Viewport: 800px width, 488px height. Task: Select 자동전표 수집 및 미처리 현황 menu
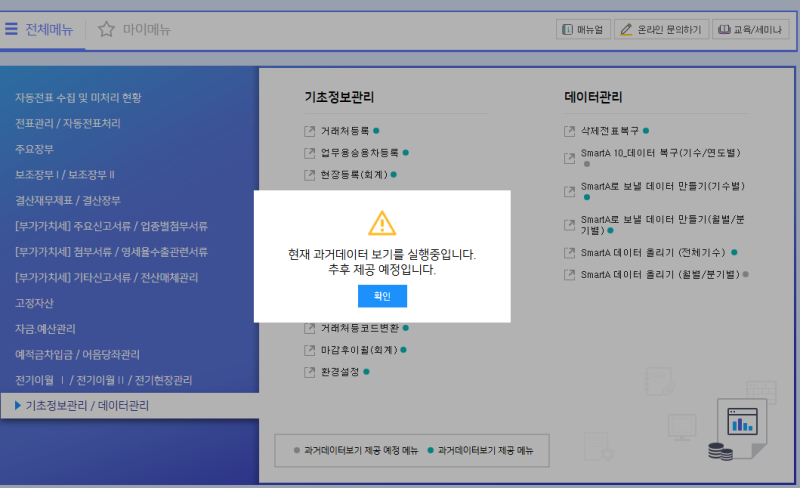[78, 97]
